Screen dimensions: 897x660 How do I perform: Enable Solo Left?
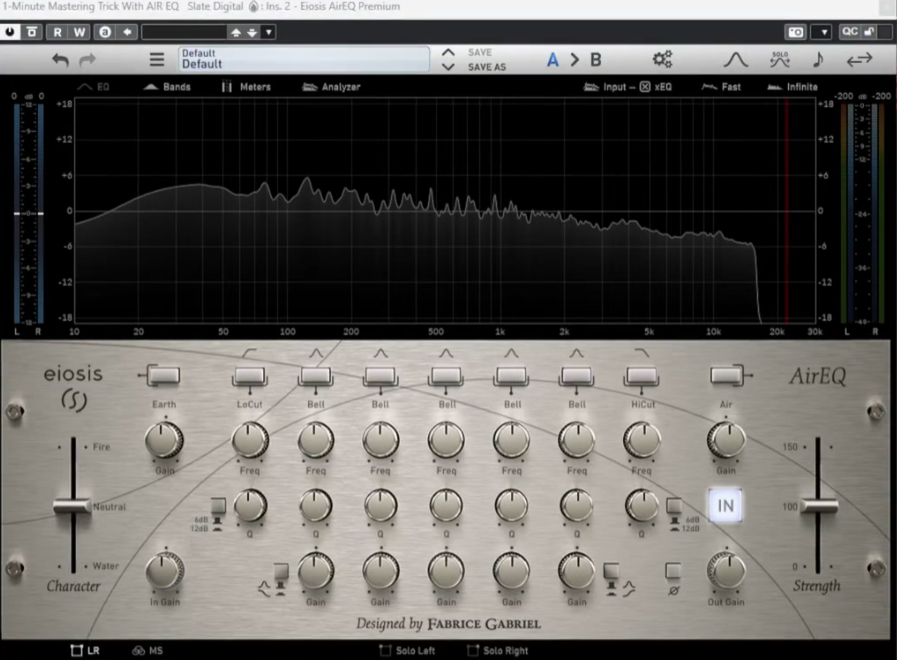coord(385,650)
